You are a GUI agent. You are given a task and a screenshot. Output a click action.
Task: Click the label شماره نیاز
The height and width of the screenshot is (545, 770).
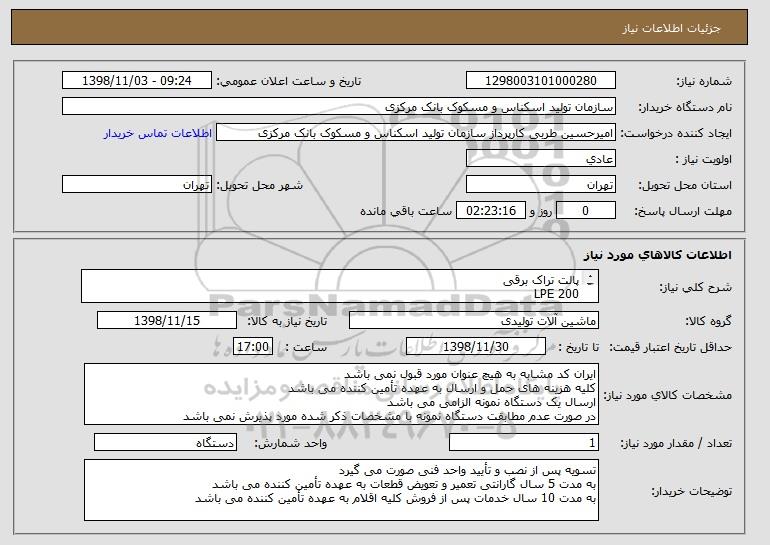pyautogui.click(x=704, y=82)
